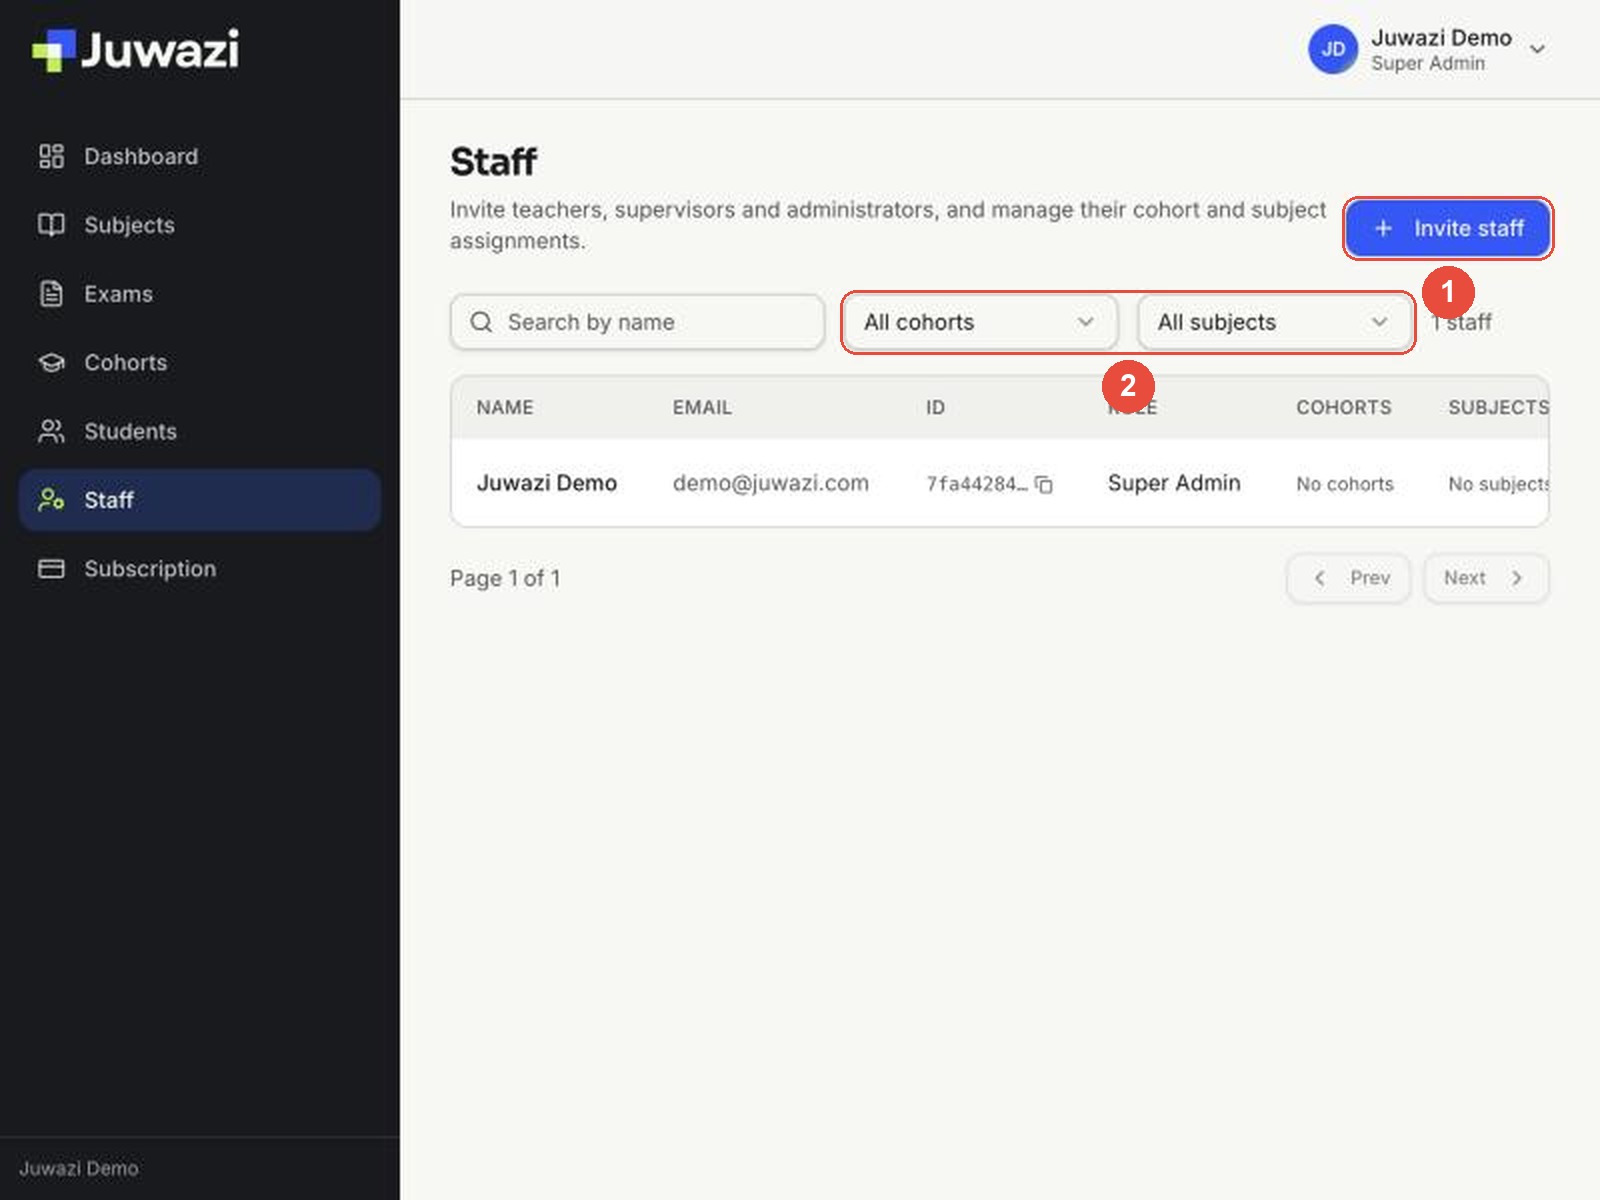1600x1200 pixels.
Task: Expand the Juwazi Demo account menu chevron
Action: click(x=1538, y=49)
